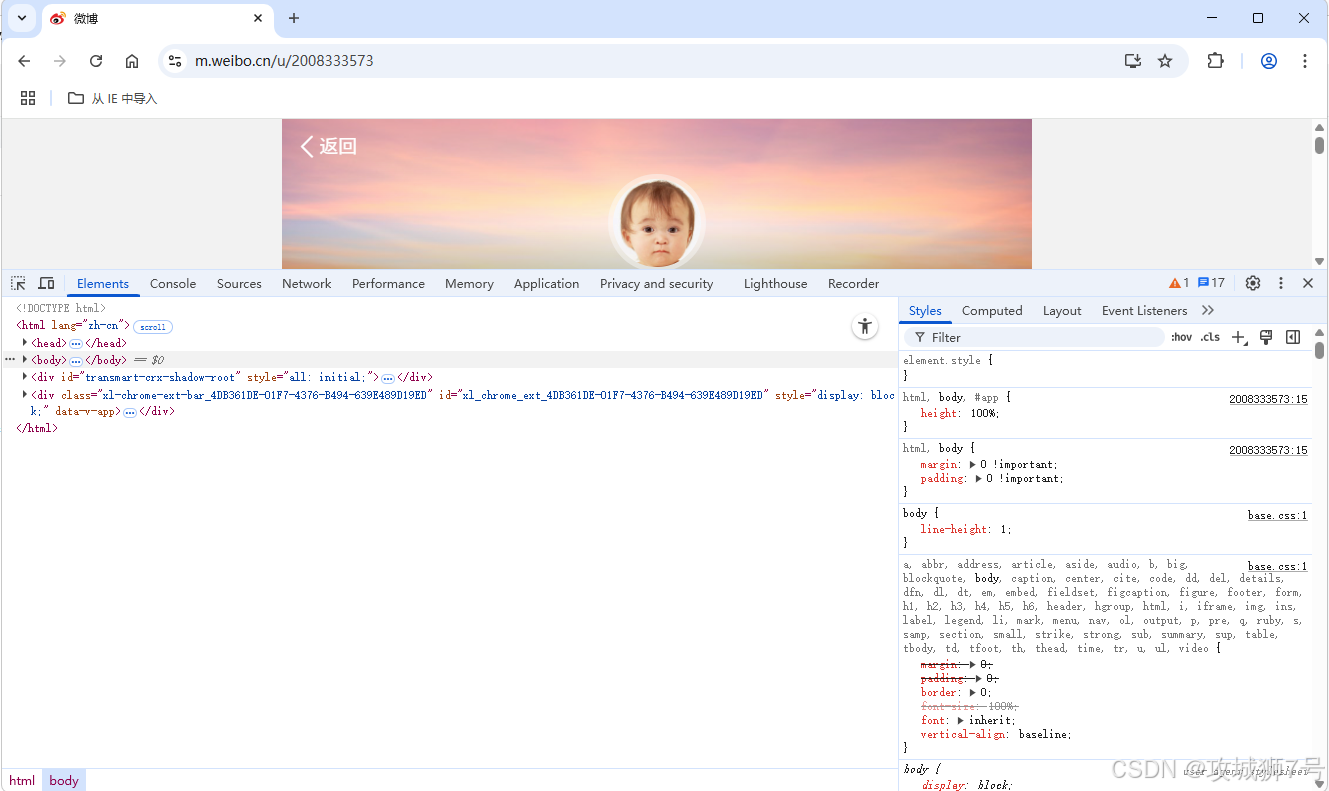Click the 返回 back link on Weibo page

[x=329, y=146]
